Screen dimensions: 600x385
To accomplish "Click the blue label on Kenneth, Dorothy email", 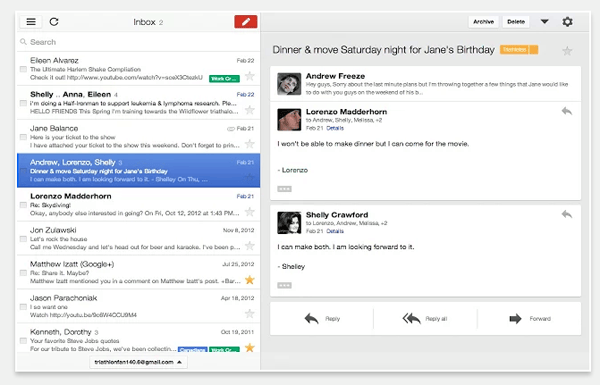I will [x=192, y=349].
